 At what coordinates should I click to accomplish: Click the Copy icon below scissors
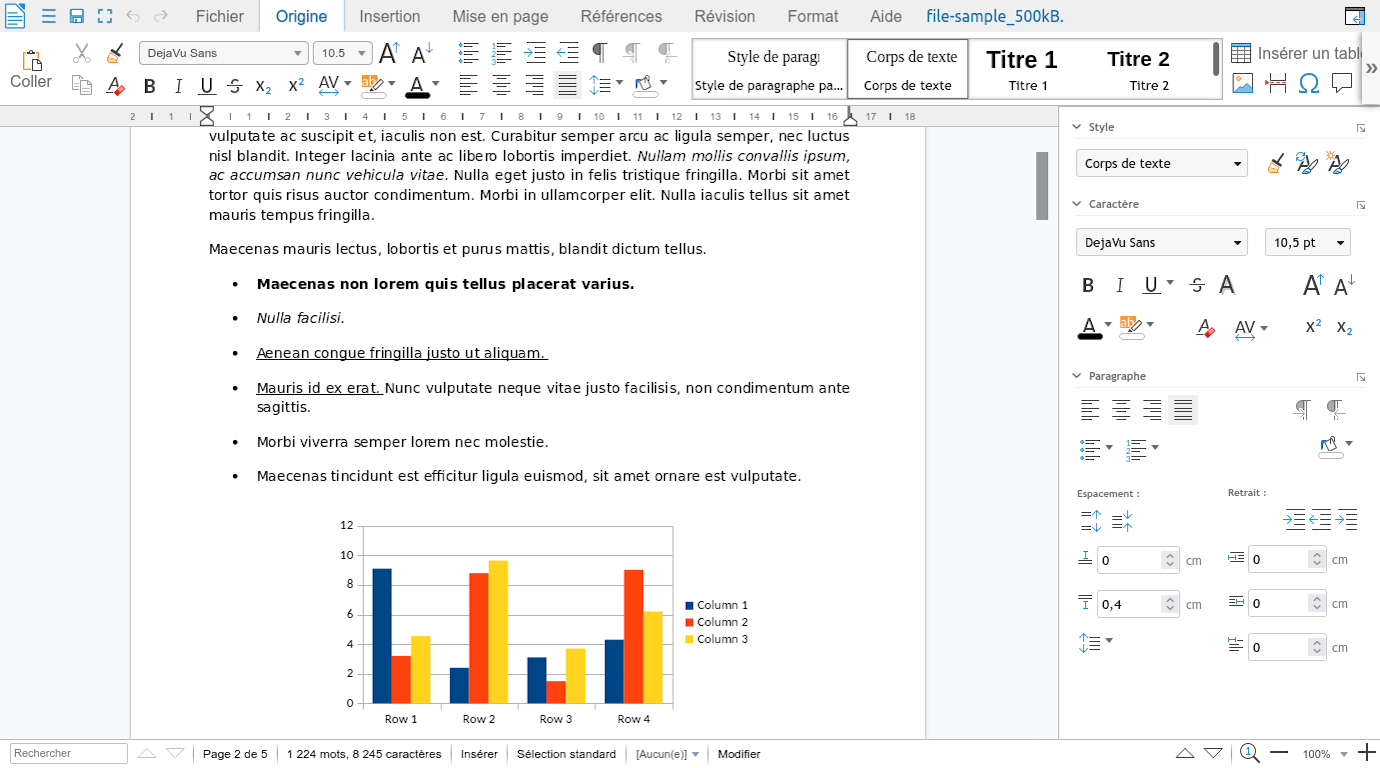(82, 86)
